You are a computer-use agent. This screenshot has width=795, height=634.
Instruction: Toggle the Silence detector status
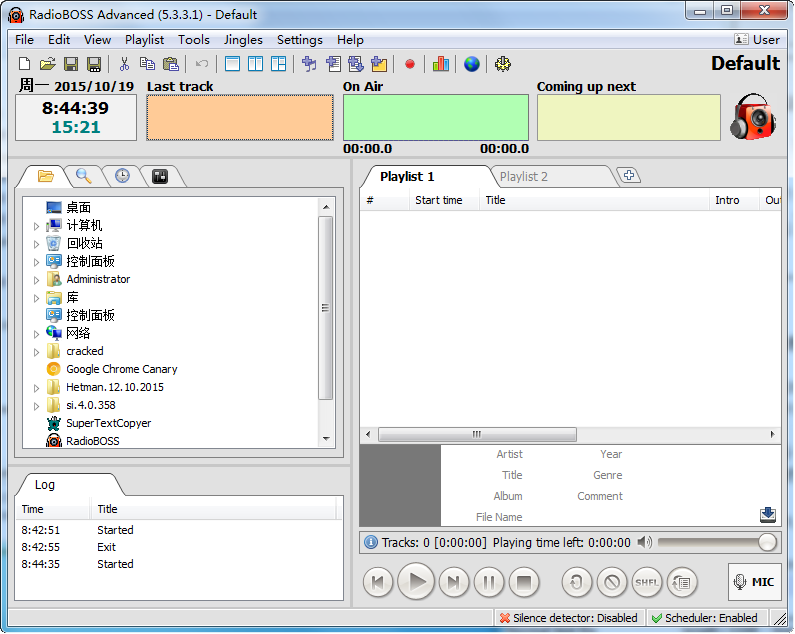coord(569,618)
